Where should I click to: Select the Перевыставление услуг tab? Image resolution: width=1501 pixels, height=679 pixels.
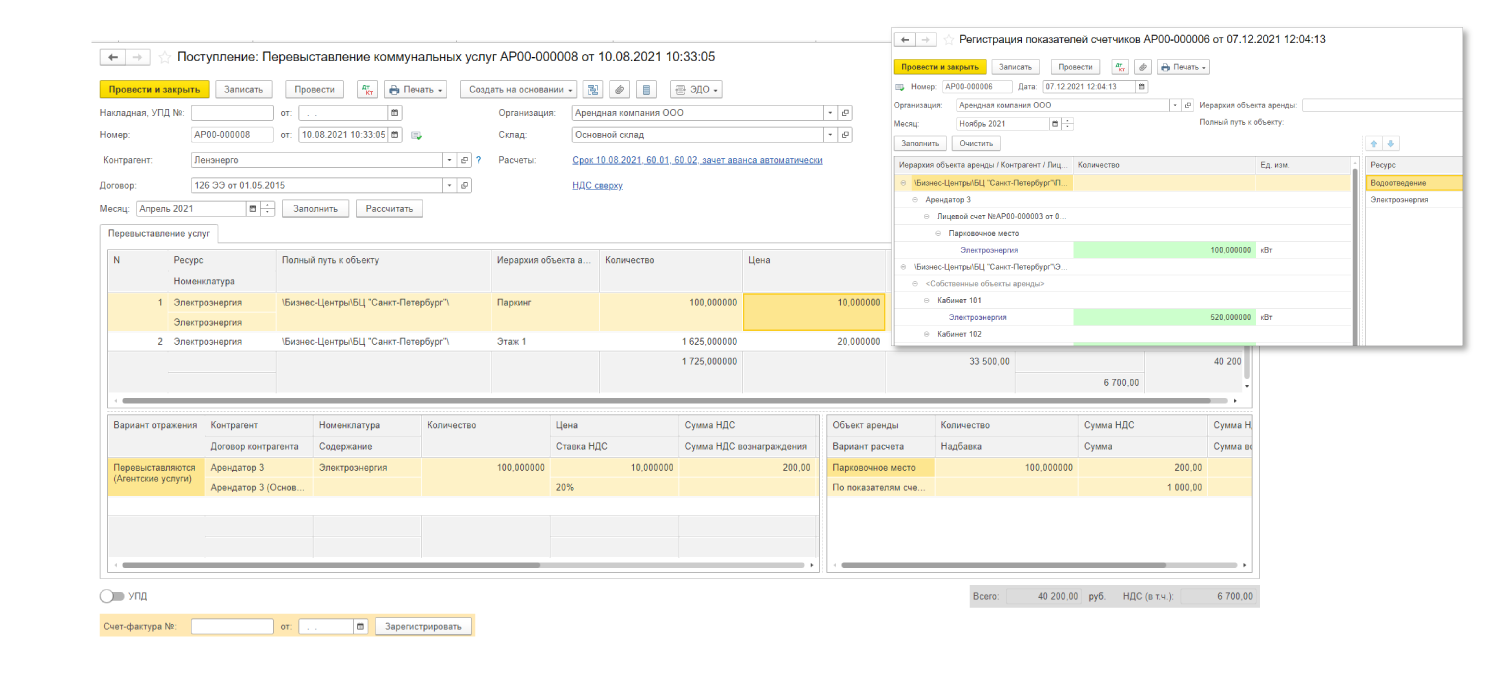tap(160, 233)
